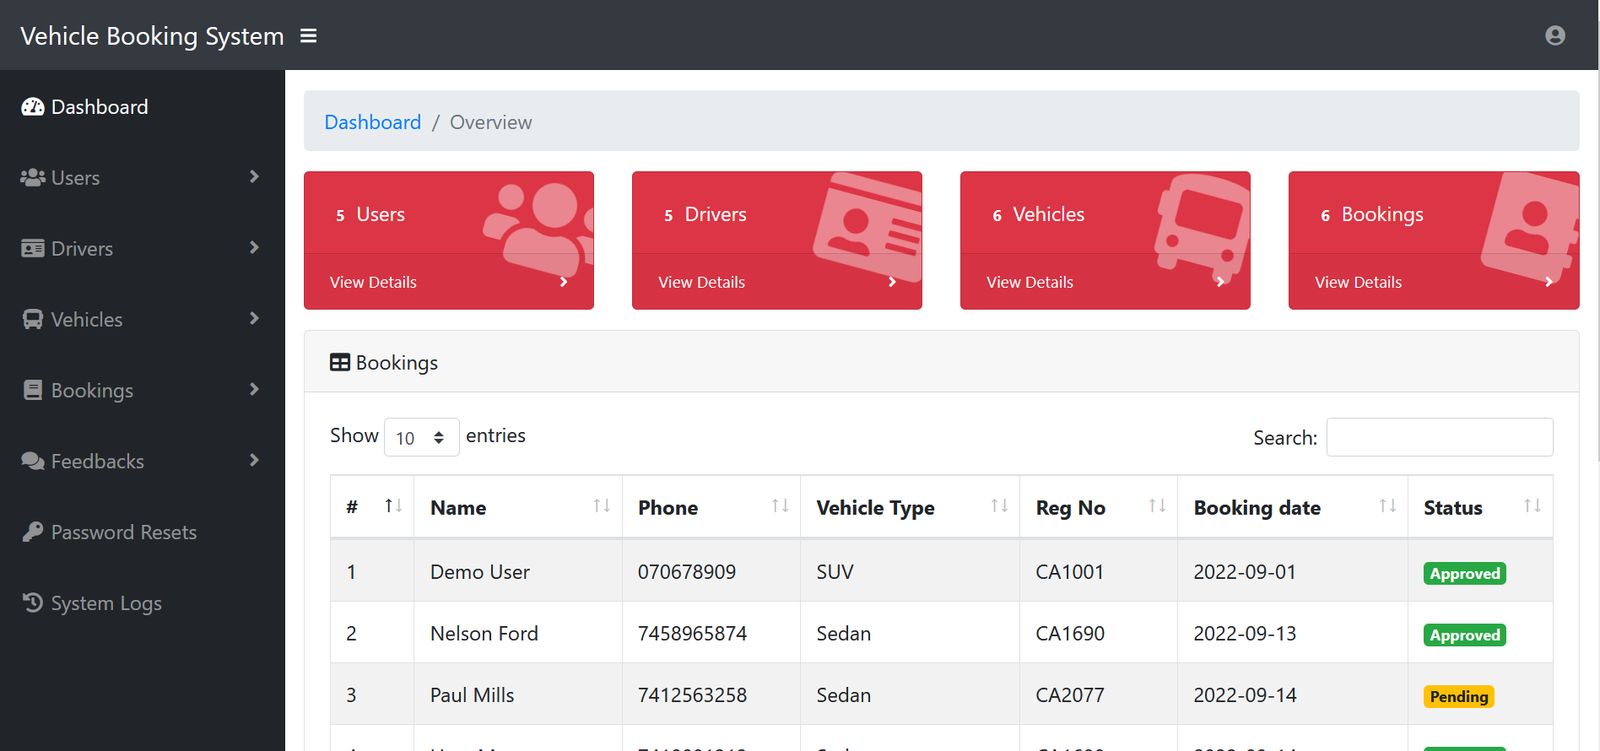This screenshot has height=751, width=1600.
Task: Click the Dashboard breadcrumb link
Action: (x=372, y=122)
